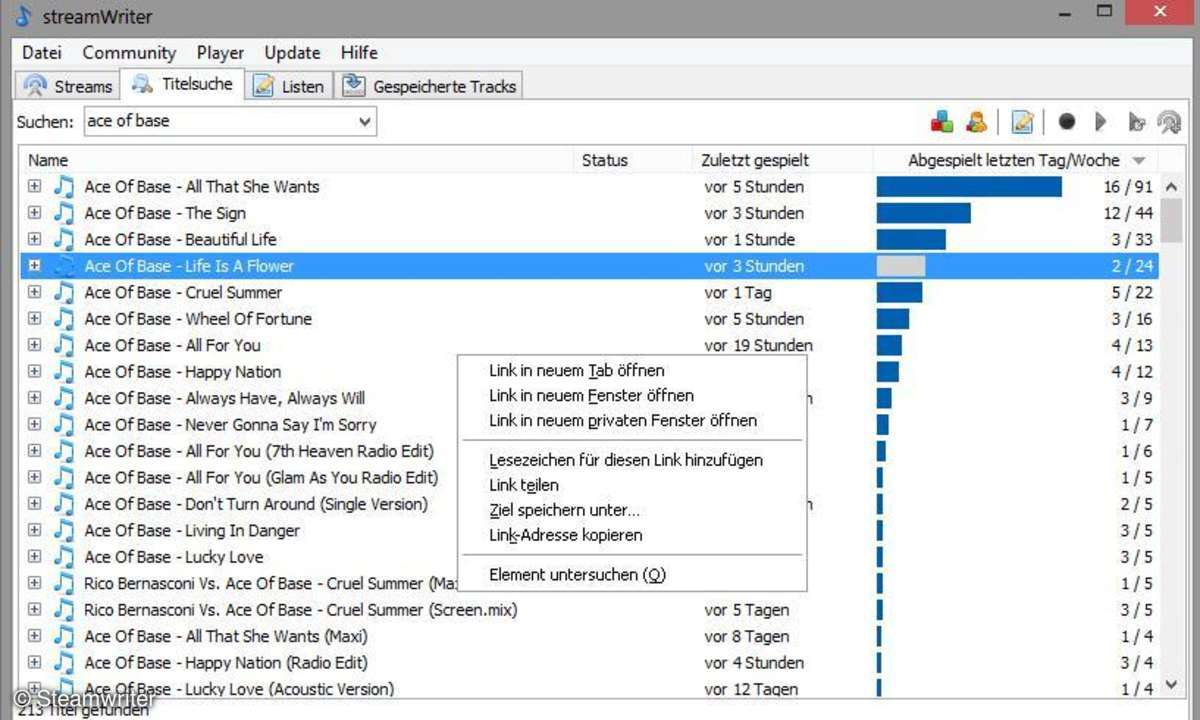Click the user-with-blocks toolbar icon
Screen dimensions: 1200x720
pos(977,122)
